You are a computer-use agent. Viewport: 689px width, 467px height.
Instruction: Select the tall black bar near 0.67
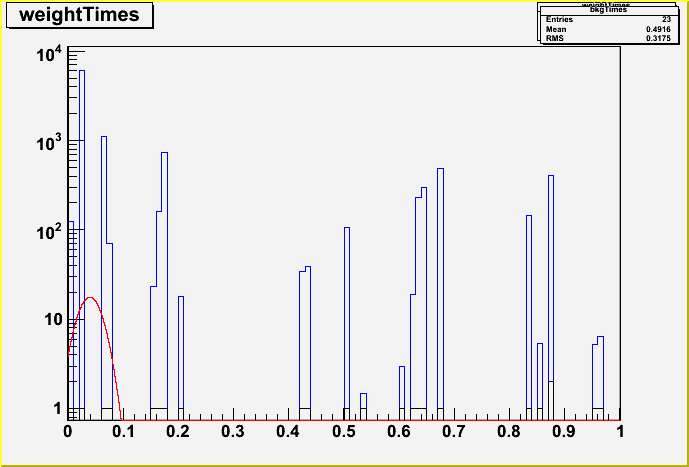[440, 290]
